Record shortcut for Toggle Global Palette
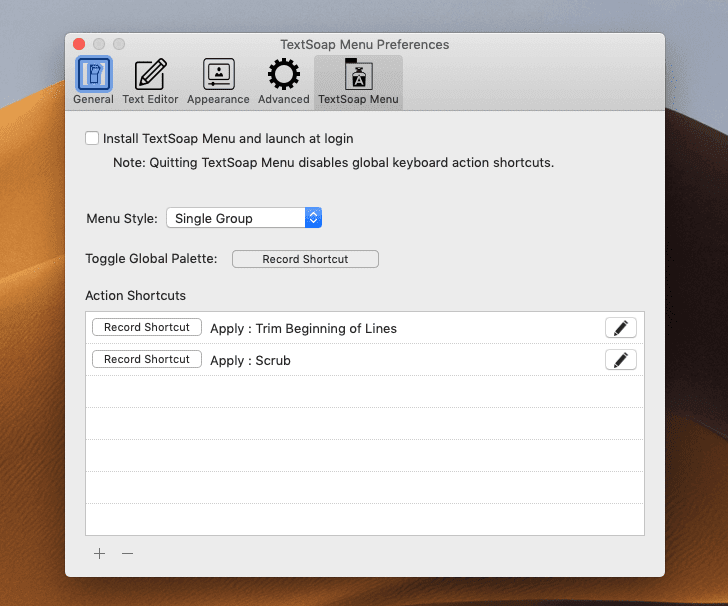The height and width of the screenshot is (606, 728). pyautogui.click(x=305, y=259)
